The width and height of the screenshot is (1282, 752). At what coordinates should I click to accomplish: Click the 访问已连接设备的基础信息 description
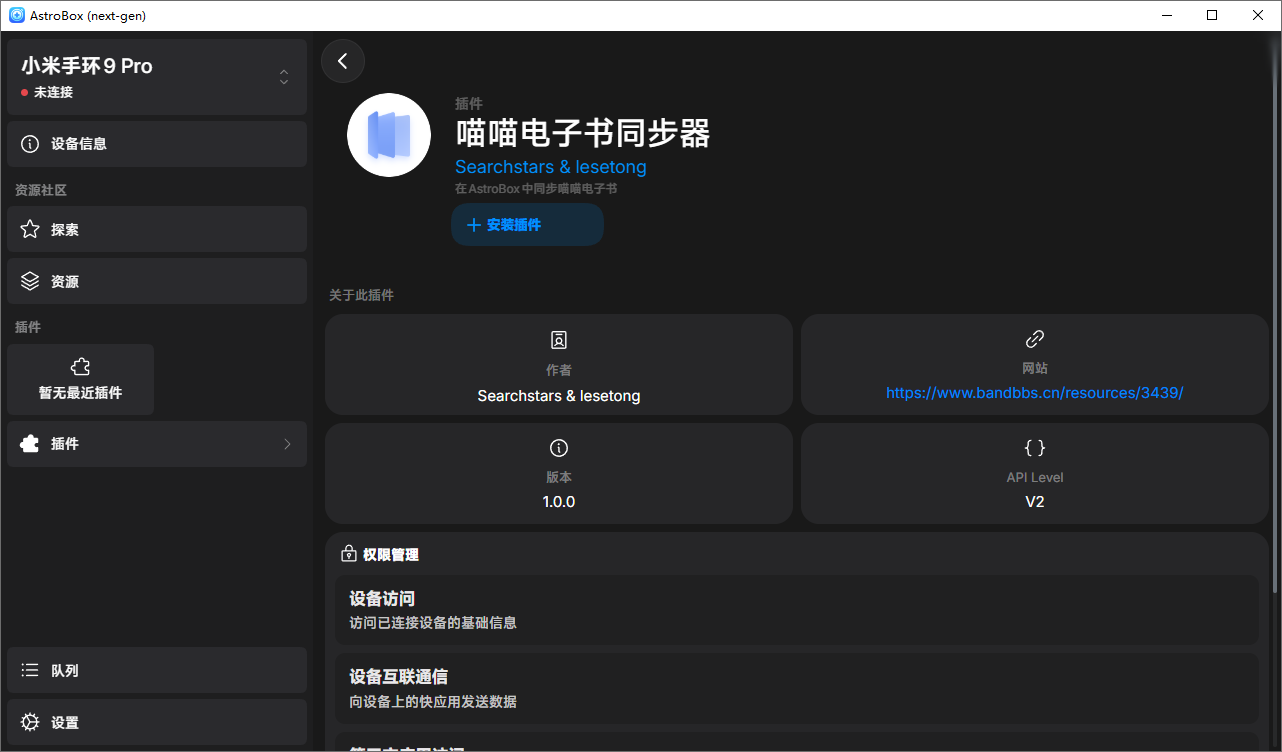pyautogui.click(x=433, y=623)
